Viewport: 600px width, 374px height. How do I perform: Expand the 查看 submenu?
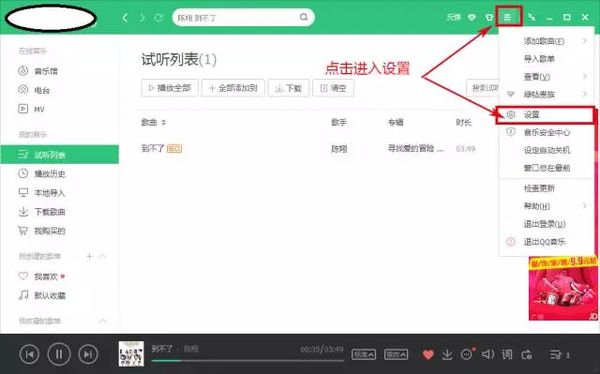click(x=585, y=76)
